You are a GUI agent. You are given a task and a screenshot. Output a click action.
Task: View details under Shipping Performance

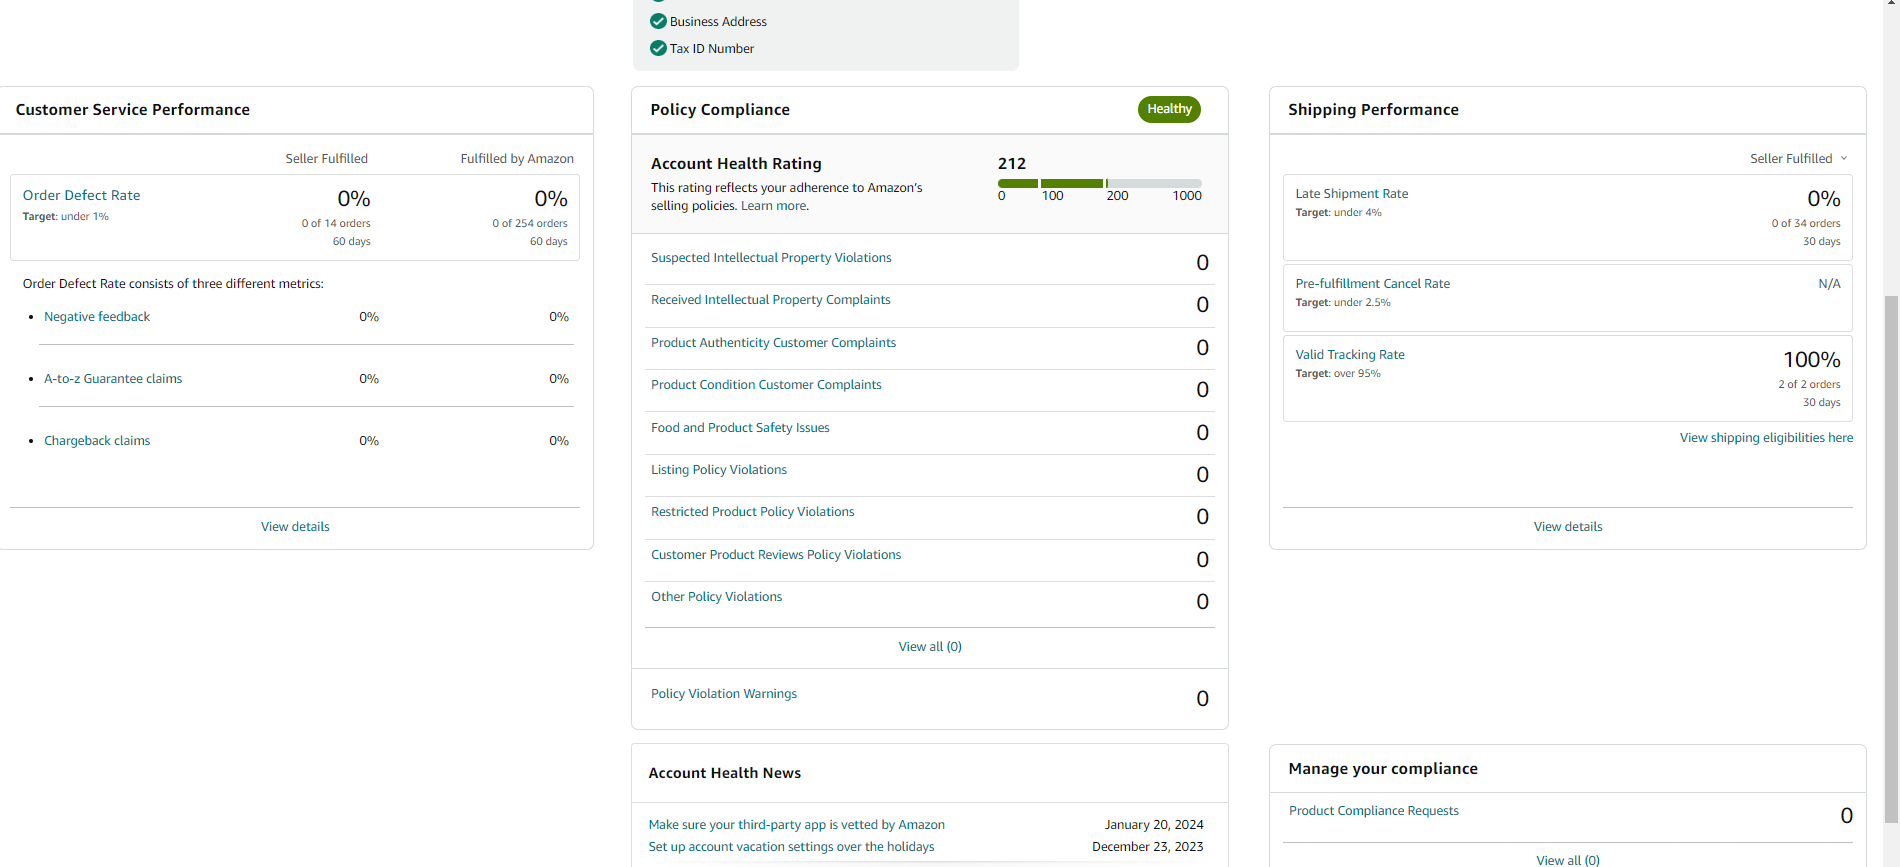[x=1568, y=527]
